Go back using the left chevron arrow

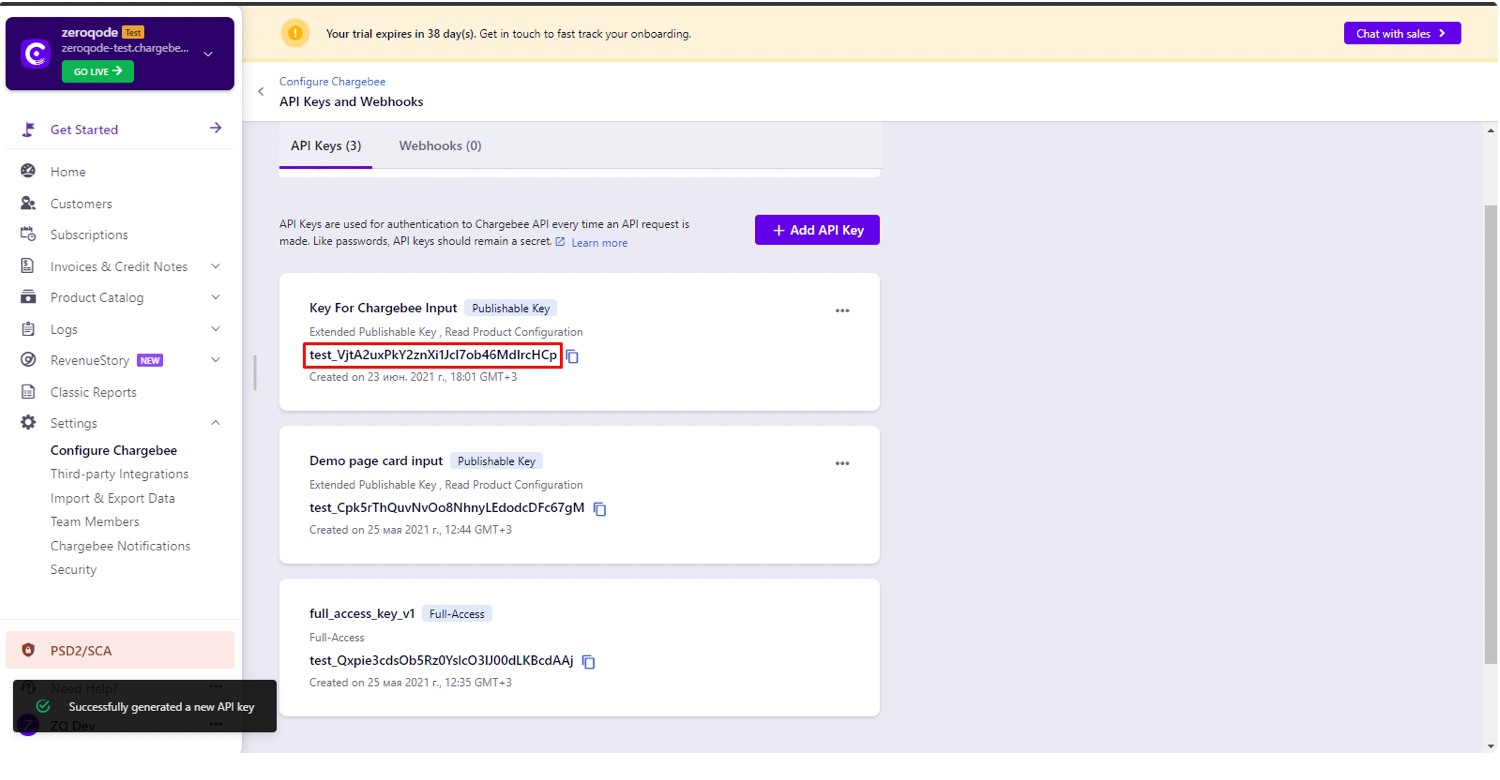coord(261,92)
